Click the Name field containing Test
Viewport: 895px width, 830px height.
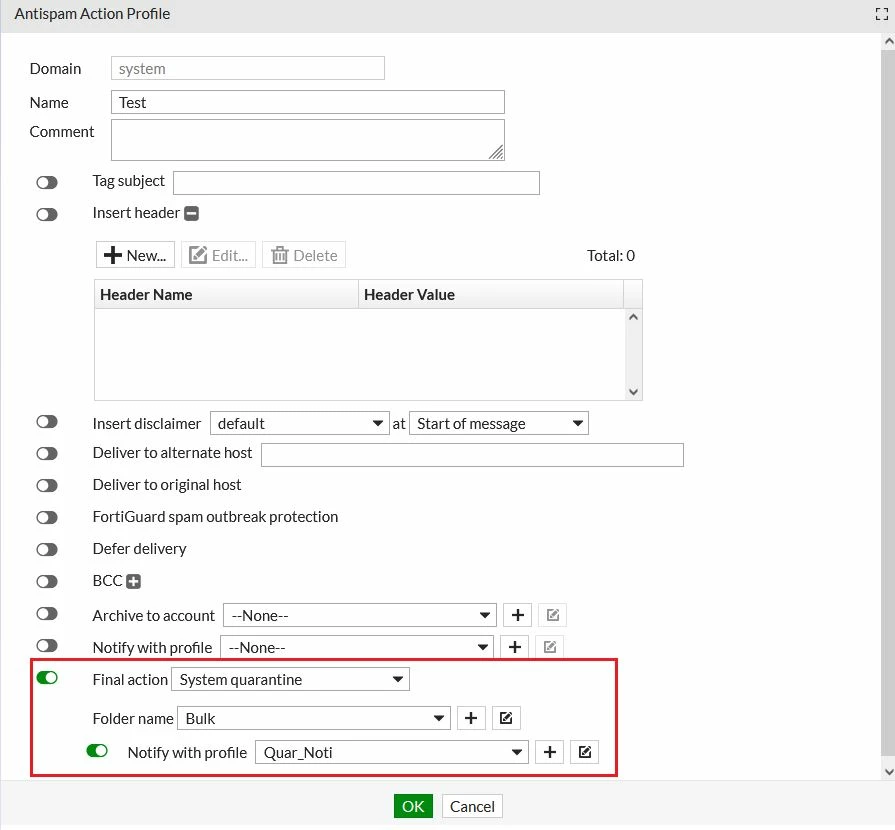click(308, 102)
